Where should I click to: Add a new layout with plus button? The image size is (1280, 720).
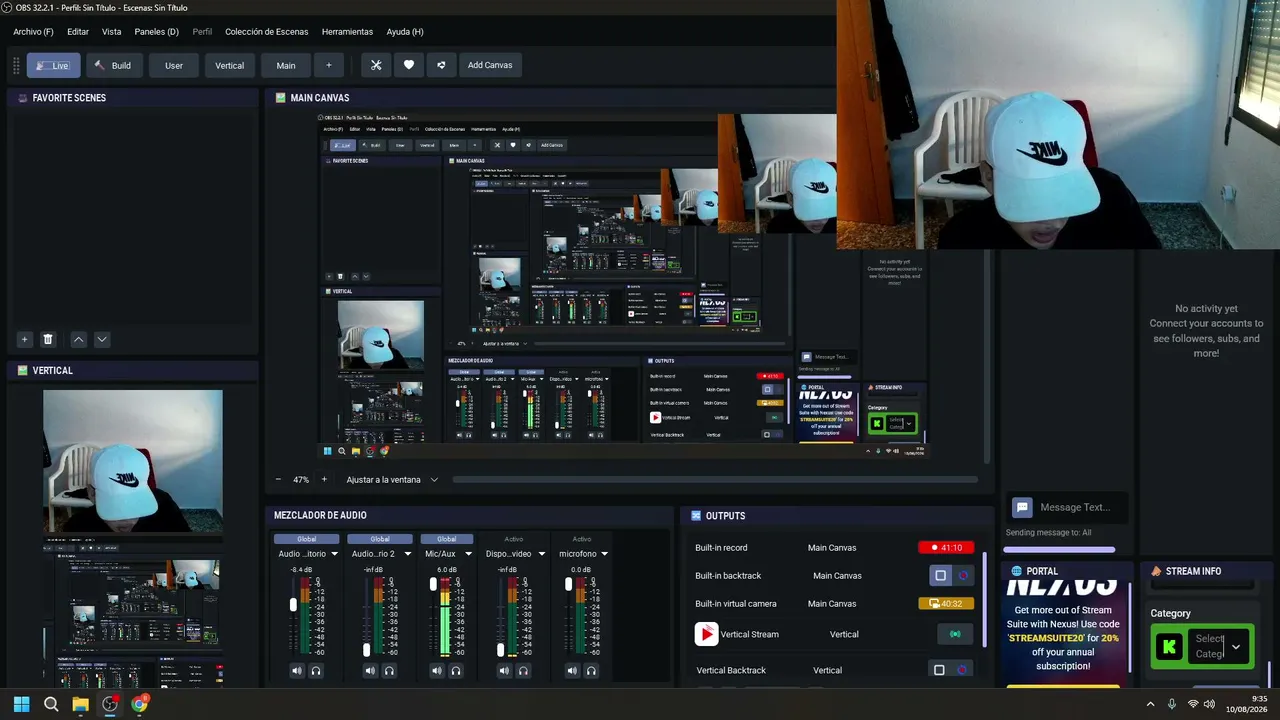329,65
